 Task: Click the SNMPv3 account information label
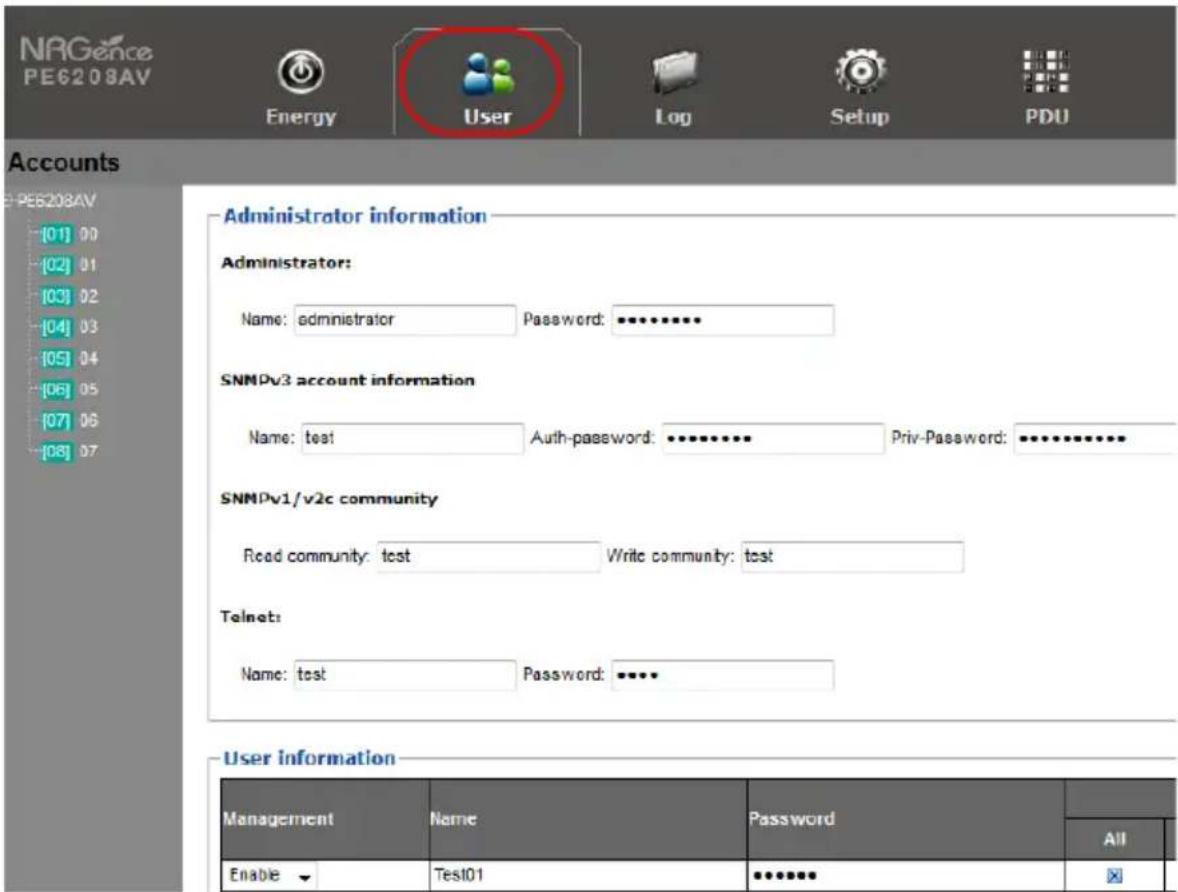347,380
